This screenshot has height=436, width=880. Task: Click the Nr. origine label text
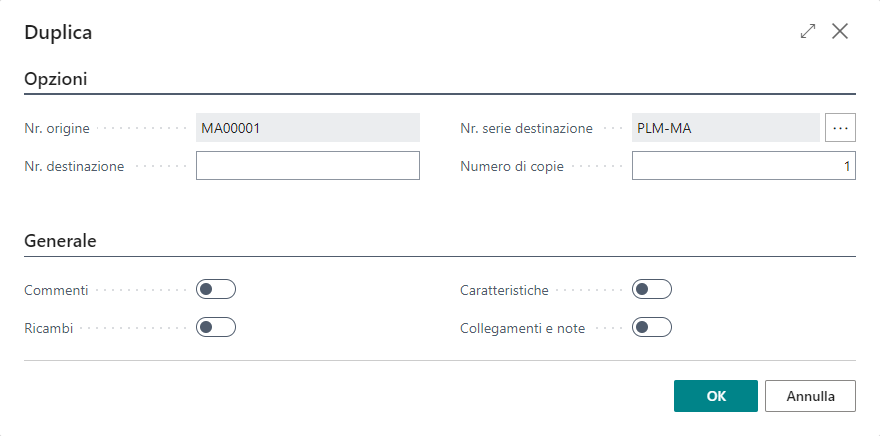click(57, 129)
